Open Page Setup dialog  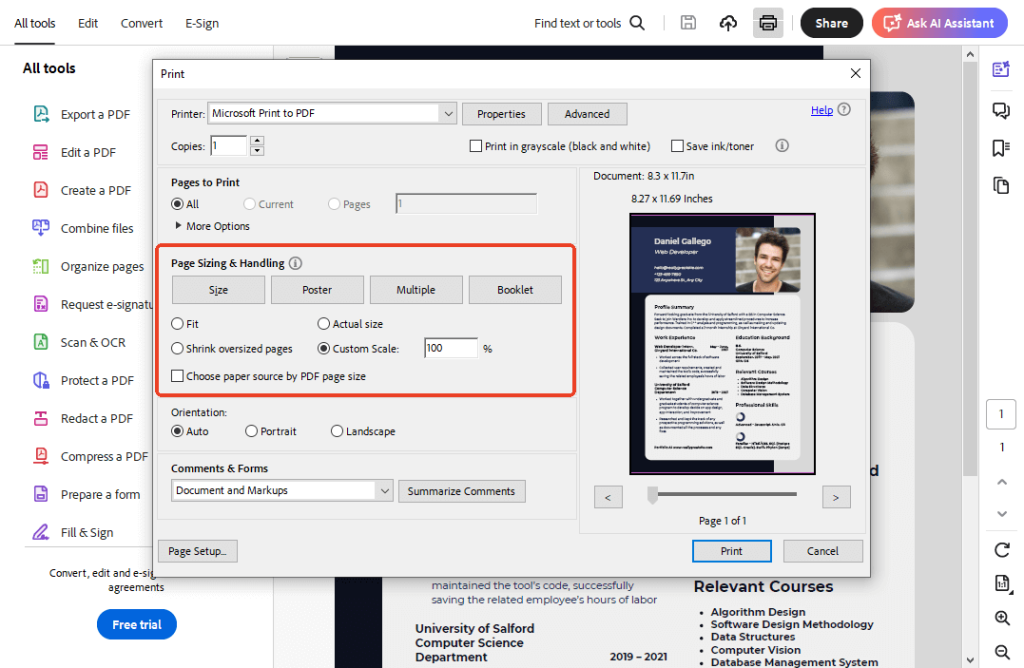[x=197, y=551]
